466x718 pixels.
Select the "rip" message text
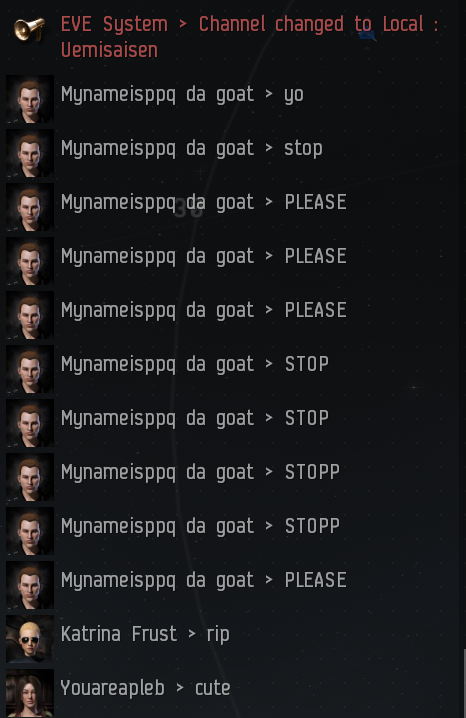(218, 634)
